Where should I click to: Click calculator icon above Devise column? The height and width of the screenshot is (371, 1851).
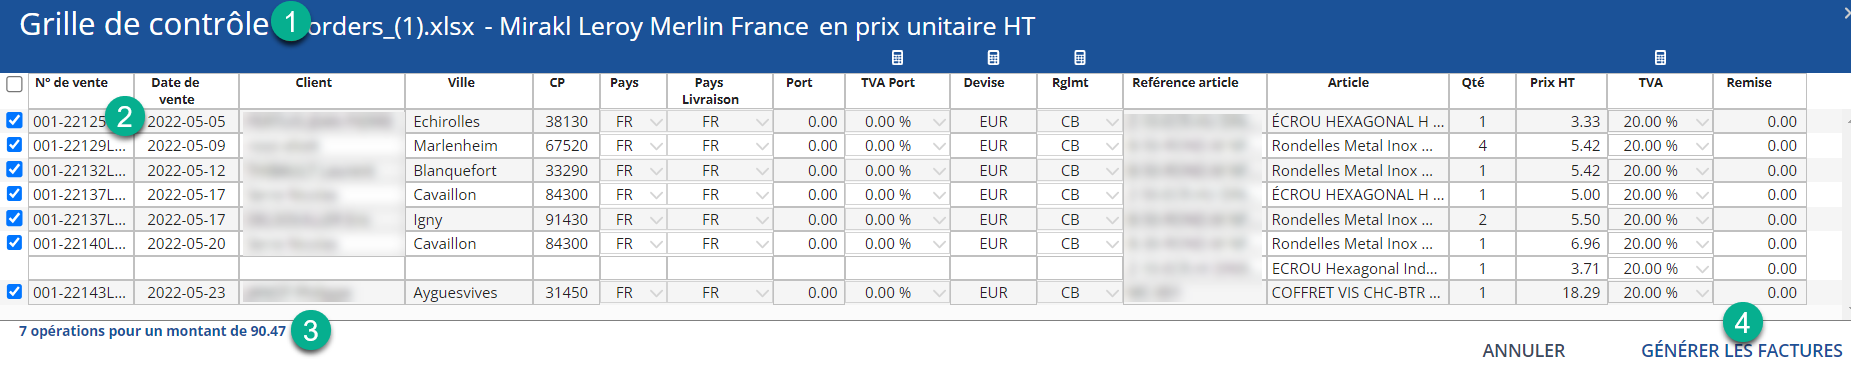993,58
